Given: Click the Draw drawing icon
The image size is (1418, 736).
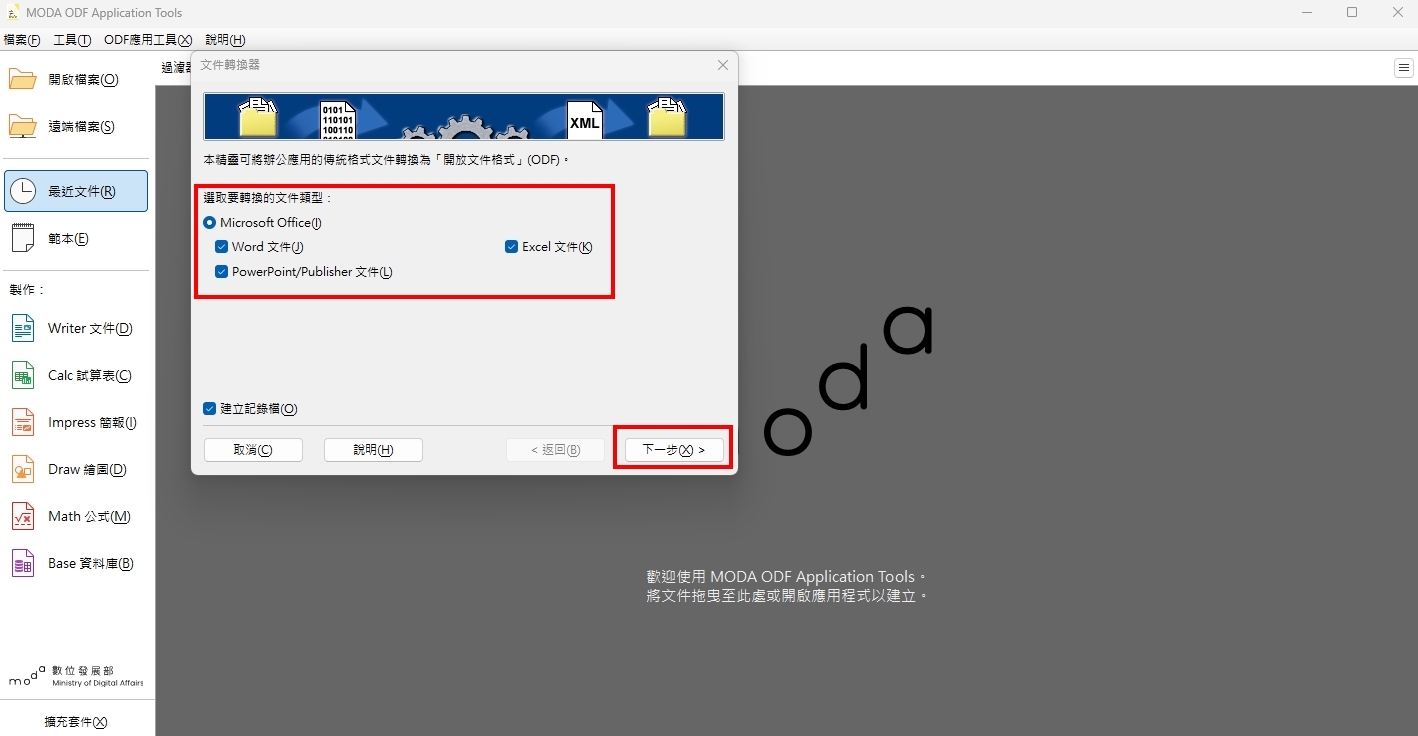Looking at the screenshot, I should (23, 469).
